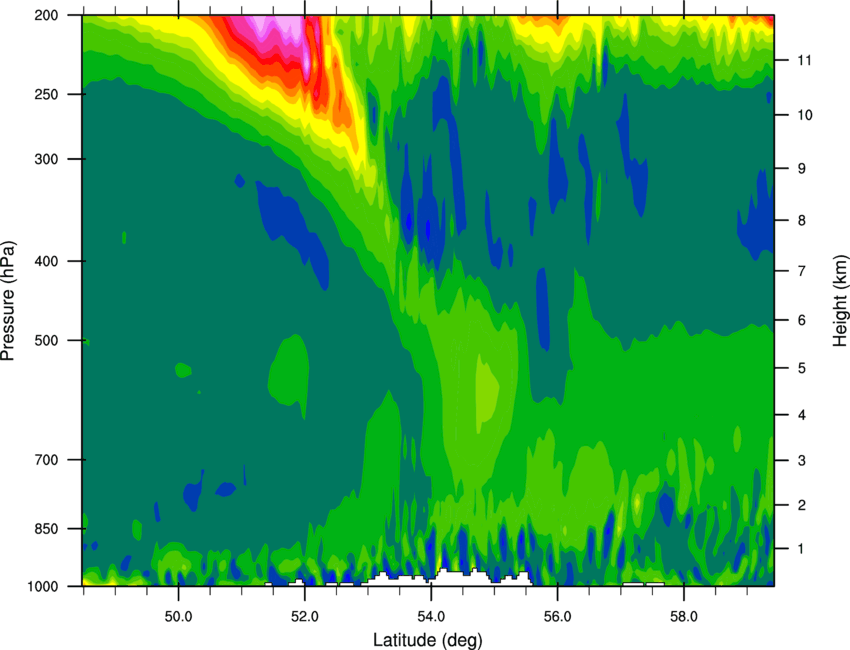Click the 54.0 latitude tick label

tap(431, 617)
